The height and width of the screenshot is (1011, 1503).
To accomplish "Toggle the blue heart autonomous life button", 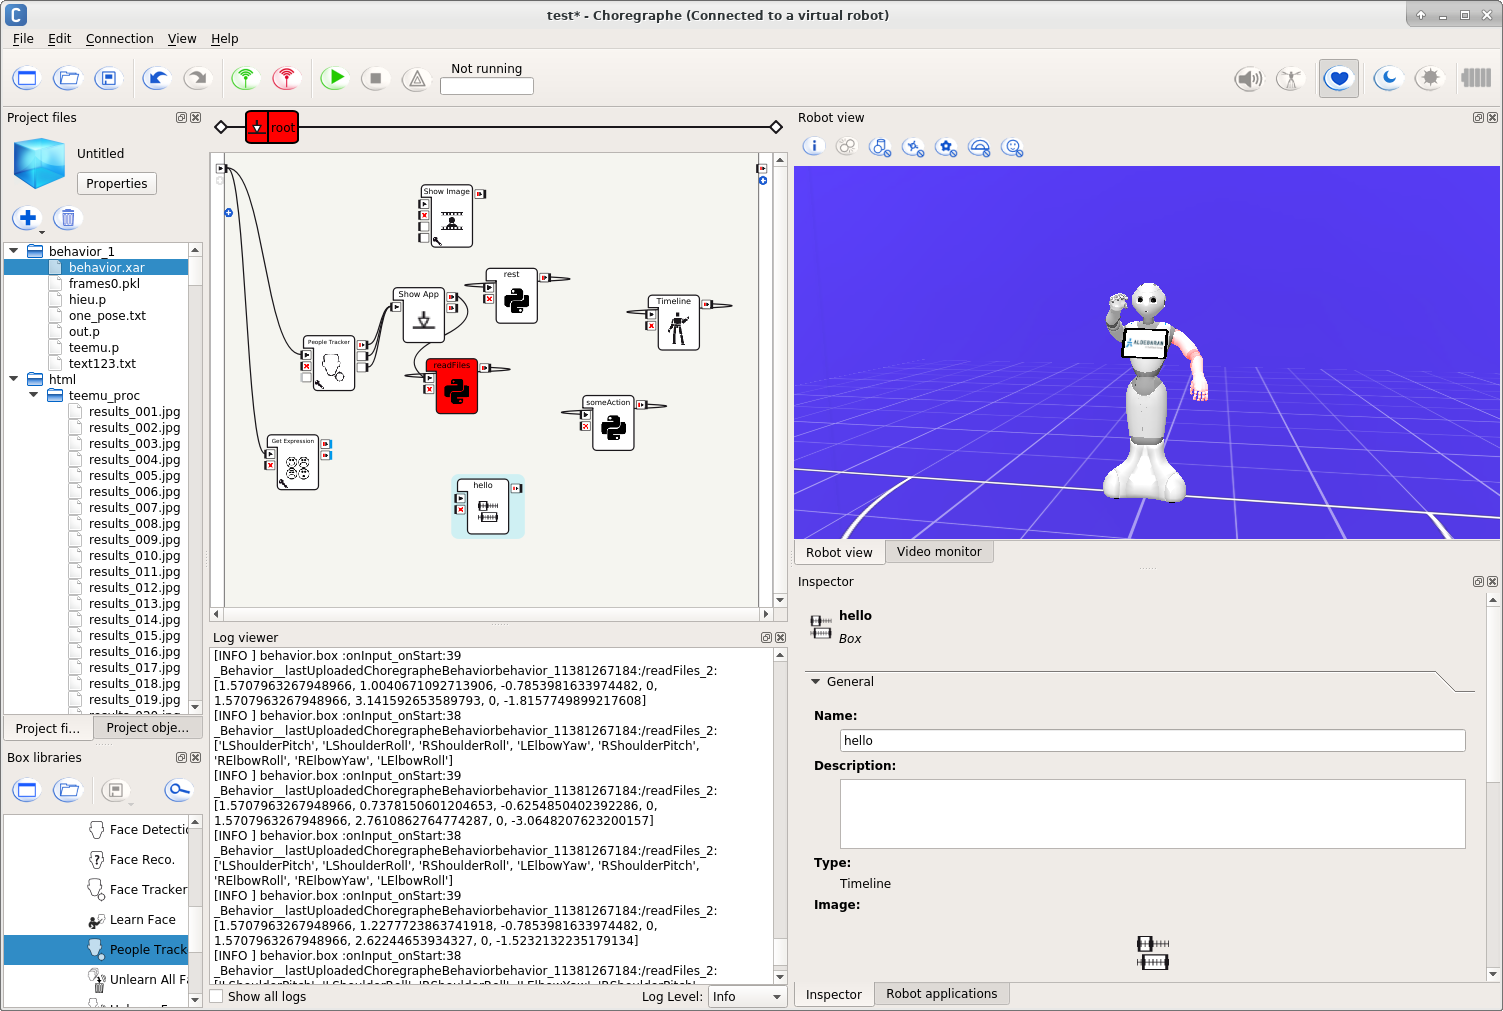I will (1339, 78).
